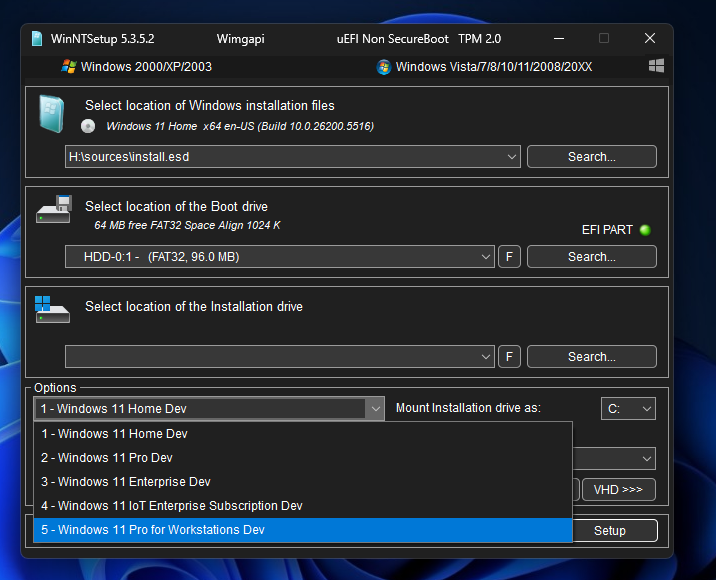Select 5 - Windows 11 Pro for Workstations Dev
This screenshot has height=580, width=716.
303,530
